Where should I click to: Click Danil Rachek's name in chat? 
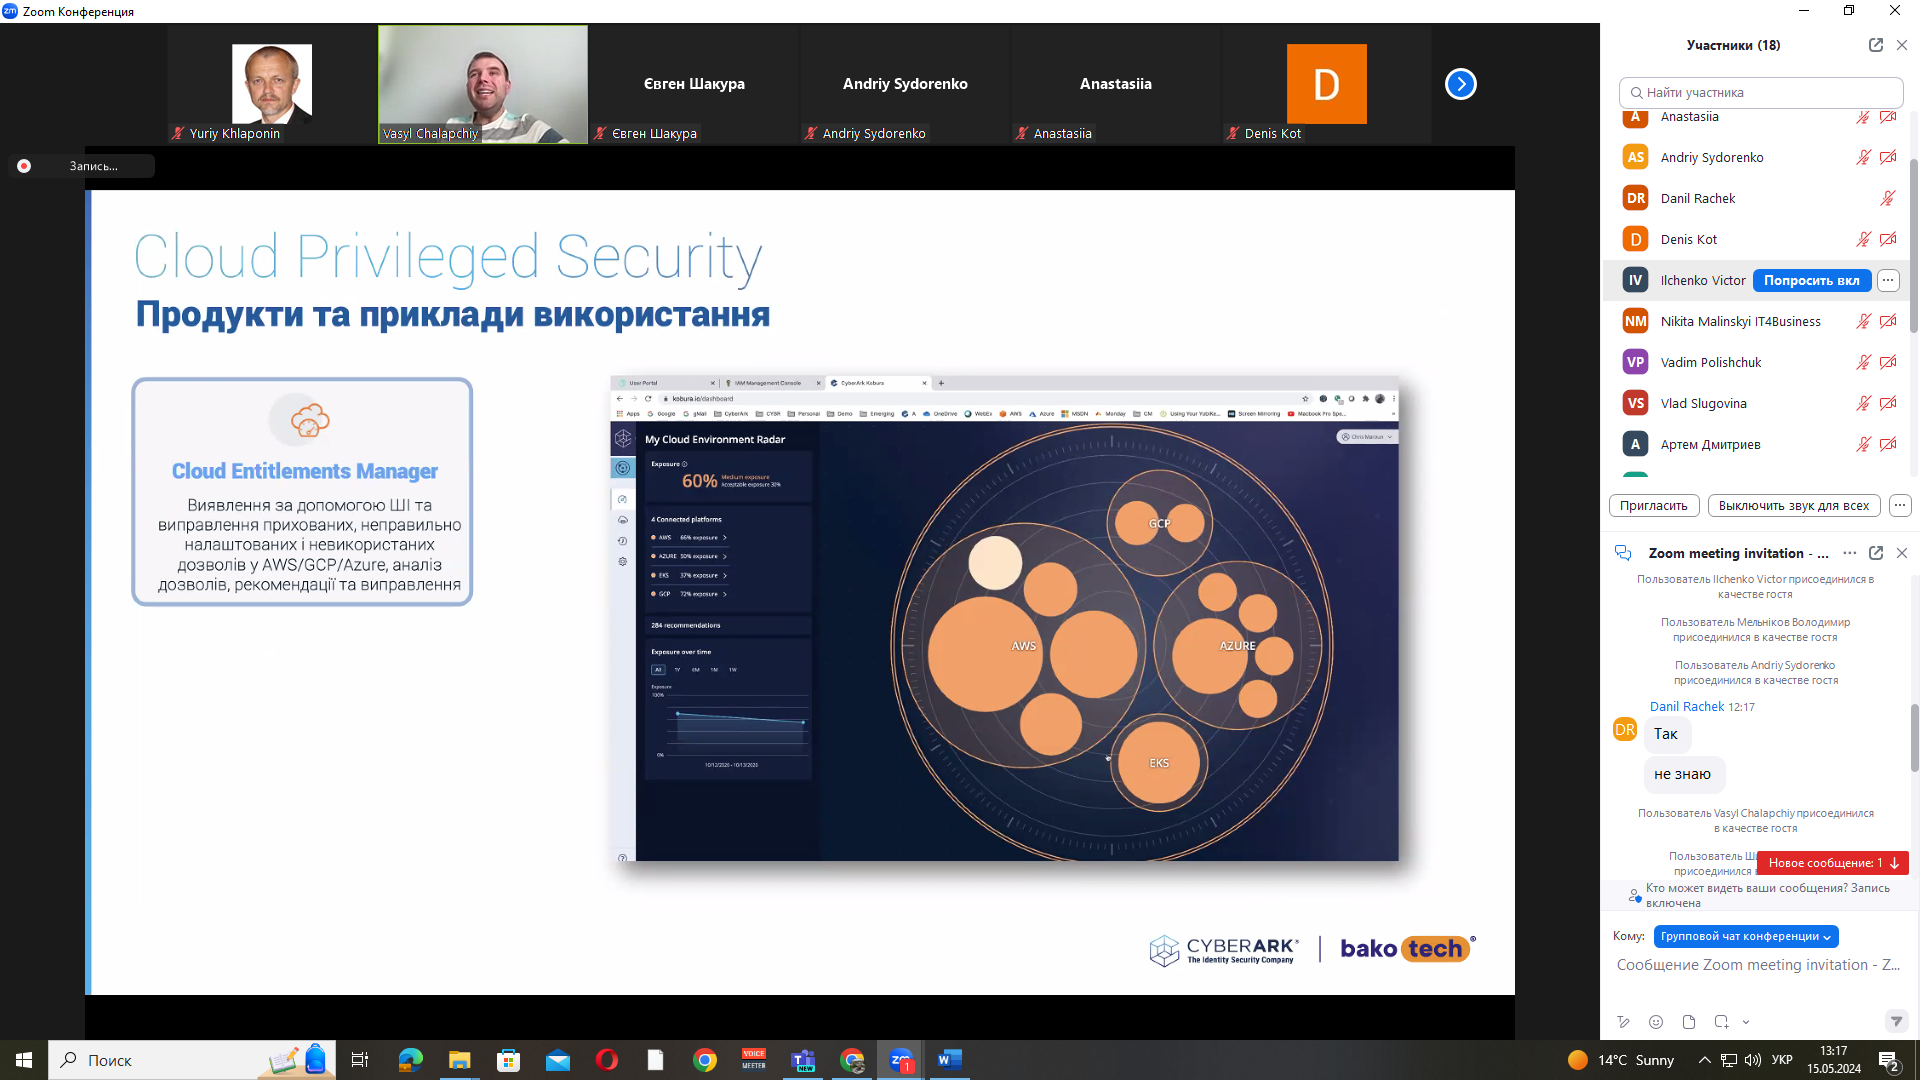point(1686,706)
